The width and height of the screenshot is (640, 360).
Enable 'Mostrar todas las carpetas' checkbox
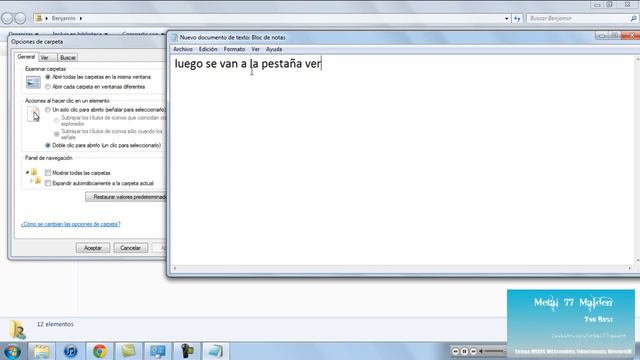(48, 173)
